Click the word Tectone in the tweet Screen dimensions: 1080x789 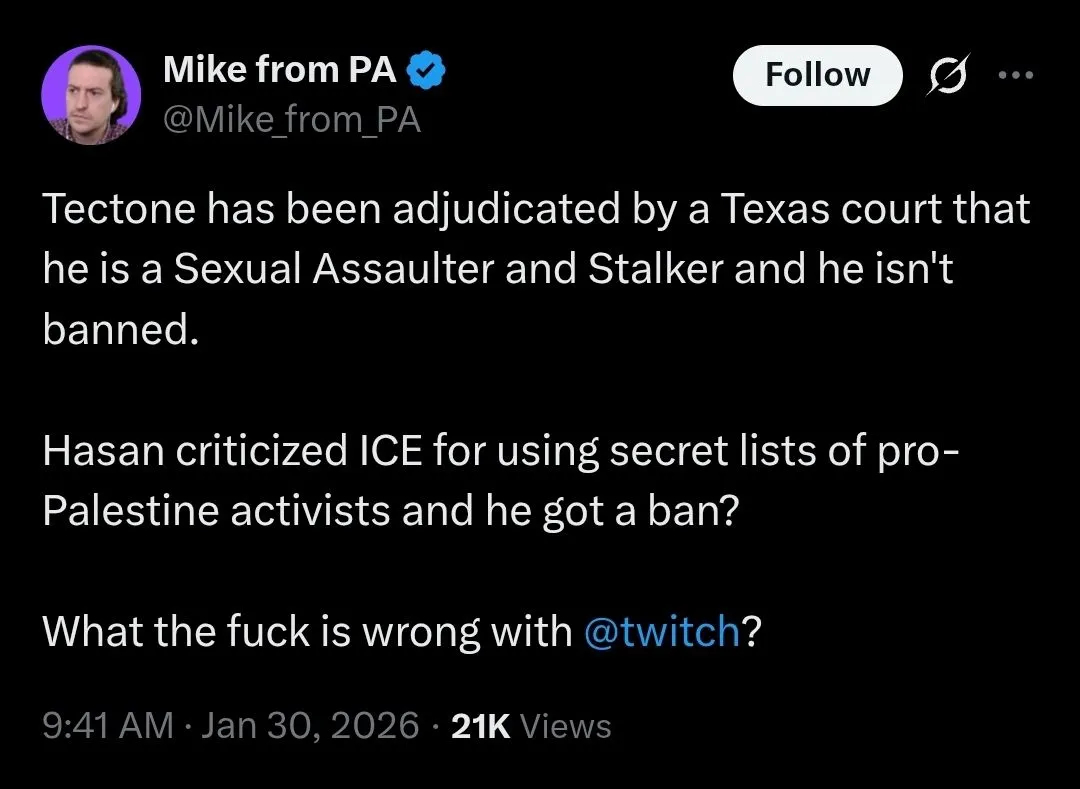tap(117, 210)
